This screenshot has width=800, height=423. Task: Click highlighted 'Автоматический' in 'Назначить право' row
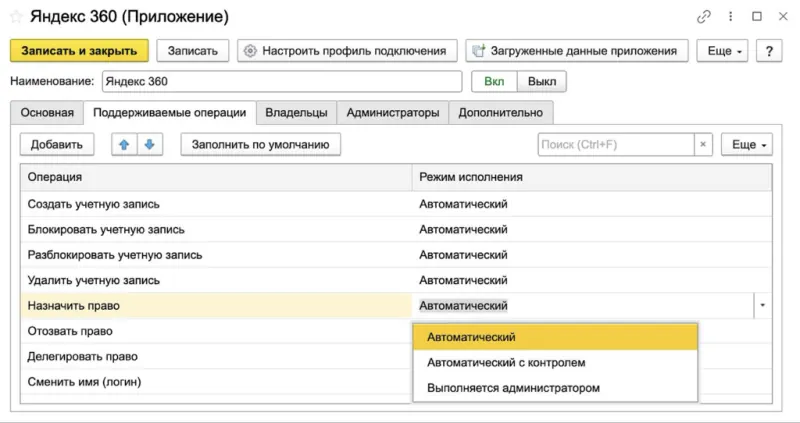click(x=463, y=305)
